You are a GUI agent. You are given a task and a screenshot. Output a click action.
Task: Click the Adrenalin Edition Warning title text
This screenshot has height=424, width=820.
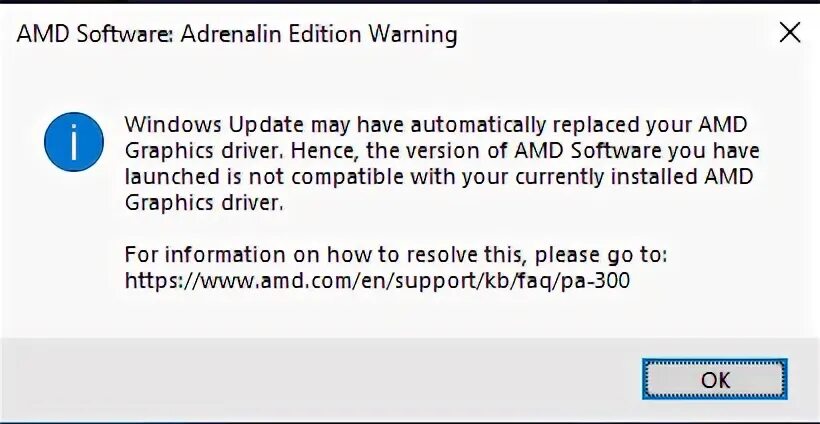coord(237,35)
